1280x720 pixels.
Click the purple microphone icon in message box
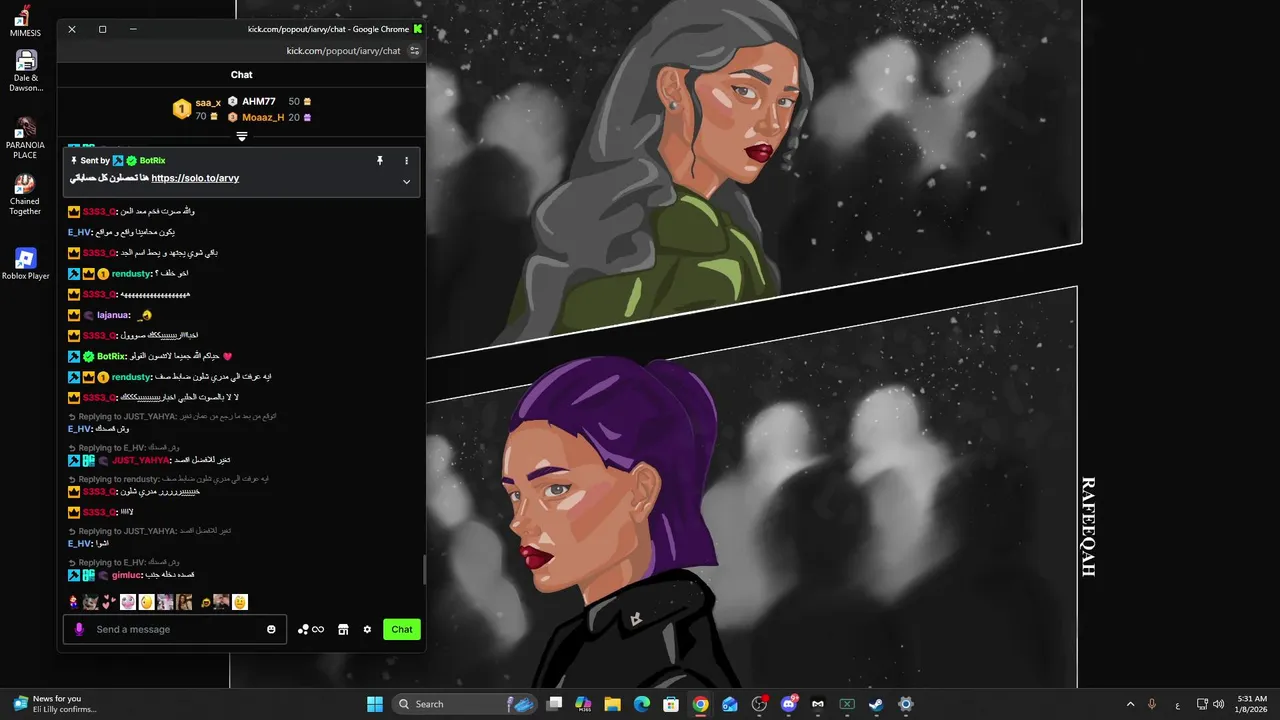point(79,629)
